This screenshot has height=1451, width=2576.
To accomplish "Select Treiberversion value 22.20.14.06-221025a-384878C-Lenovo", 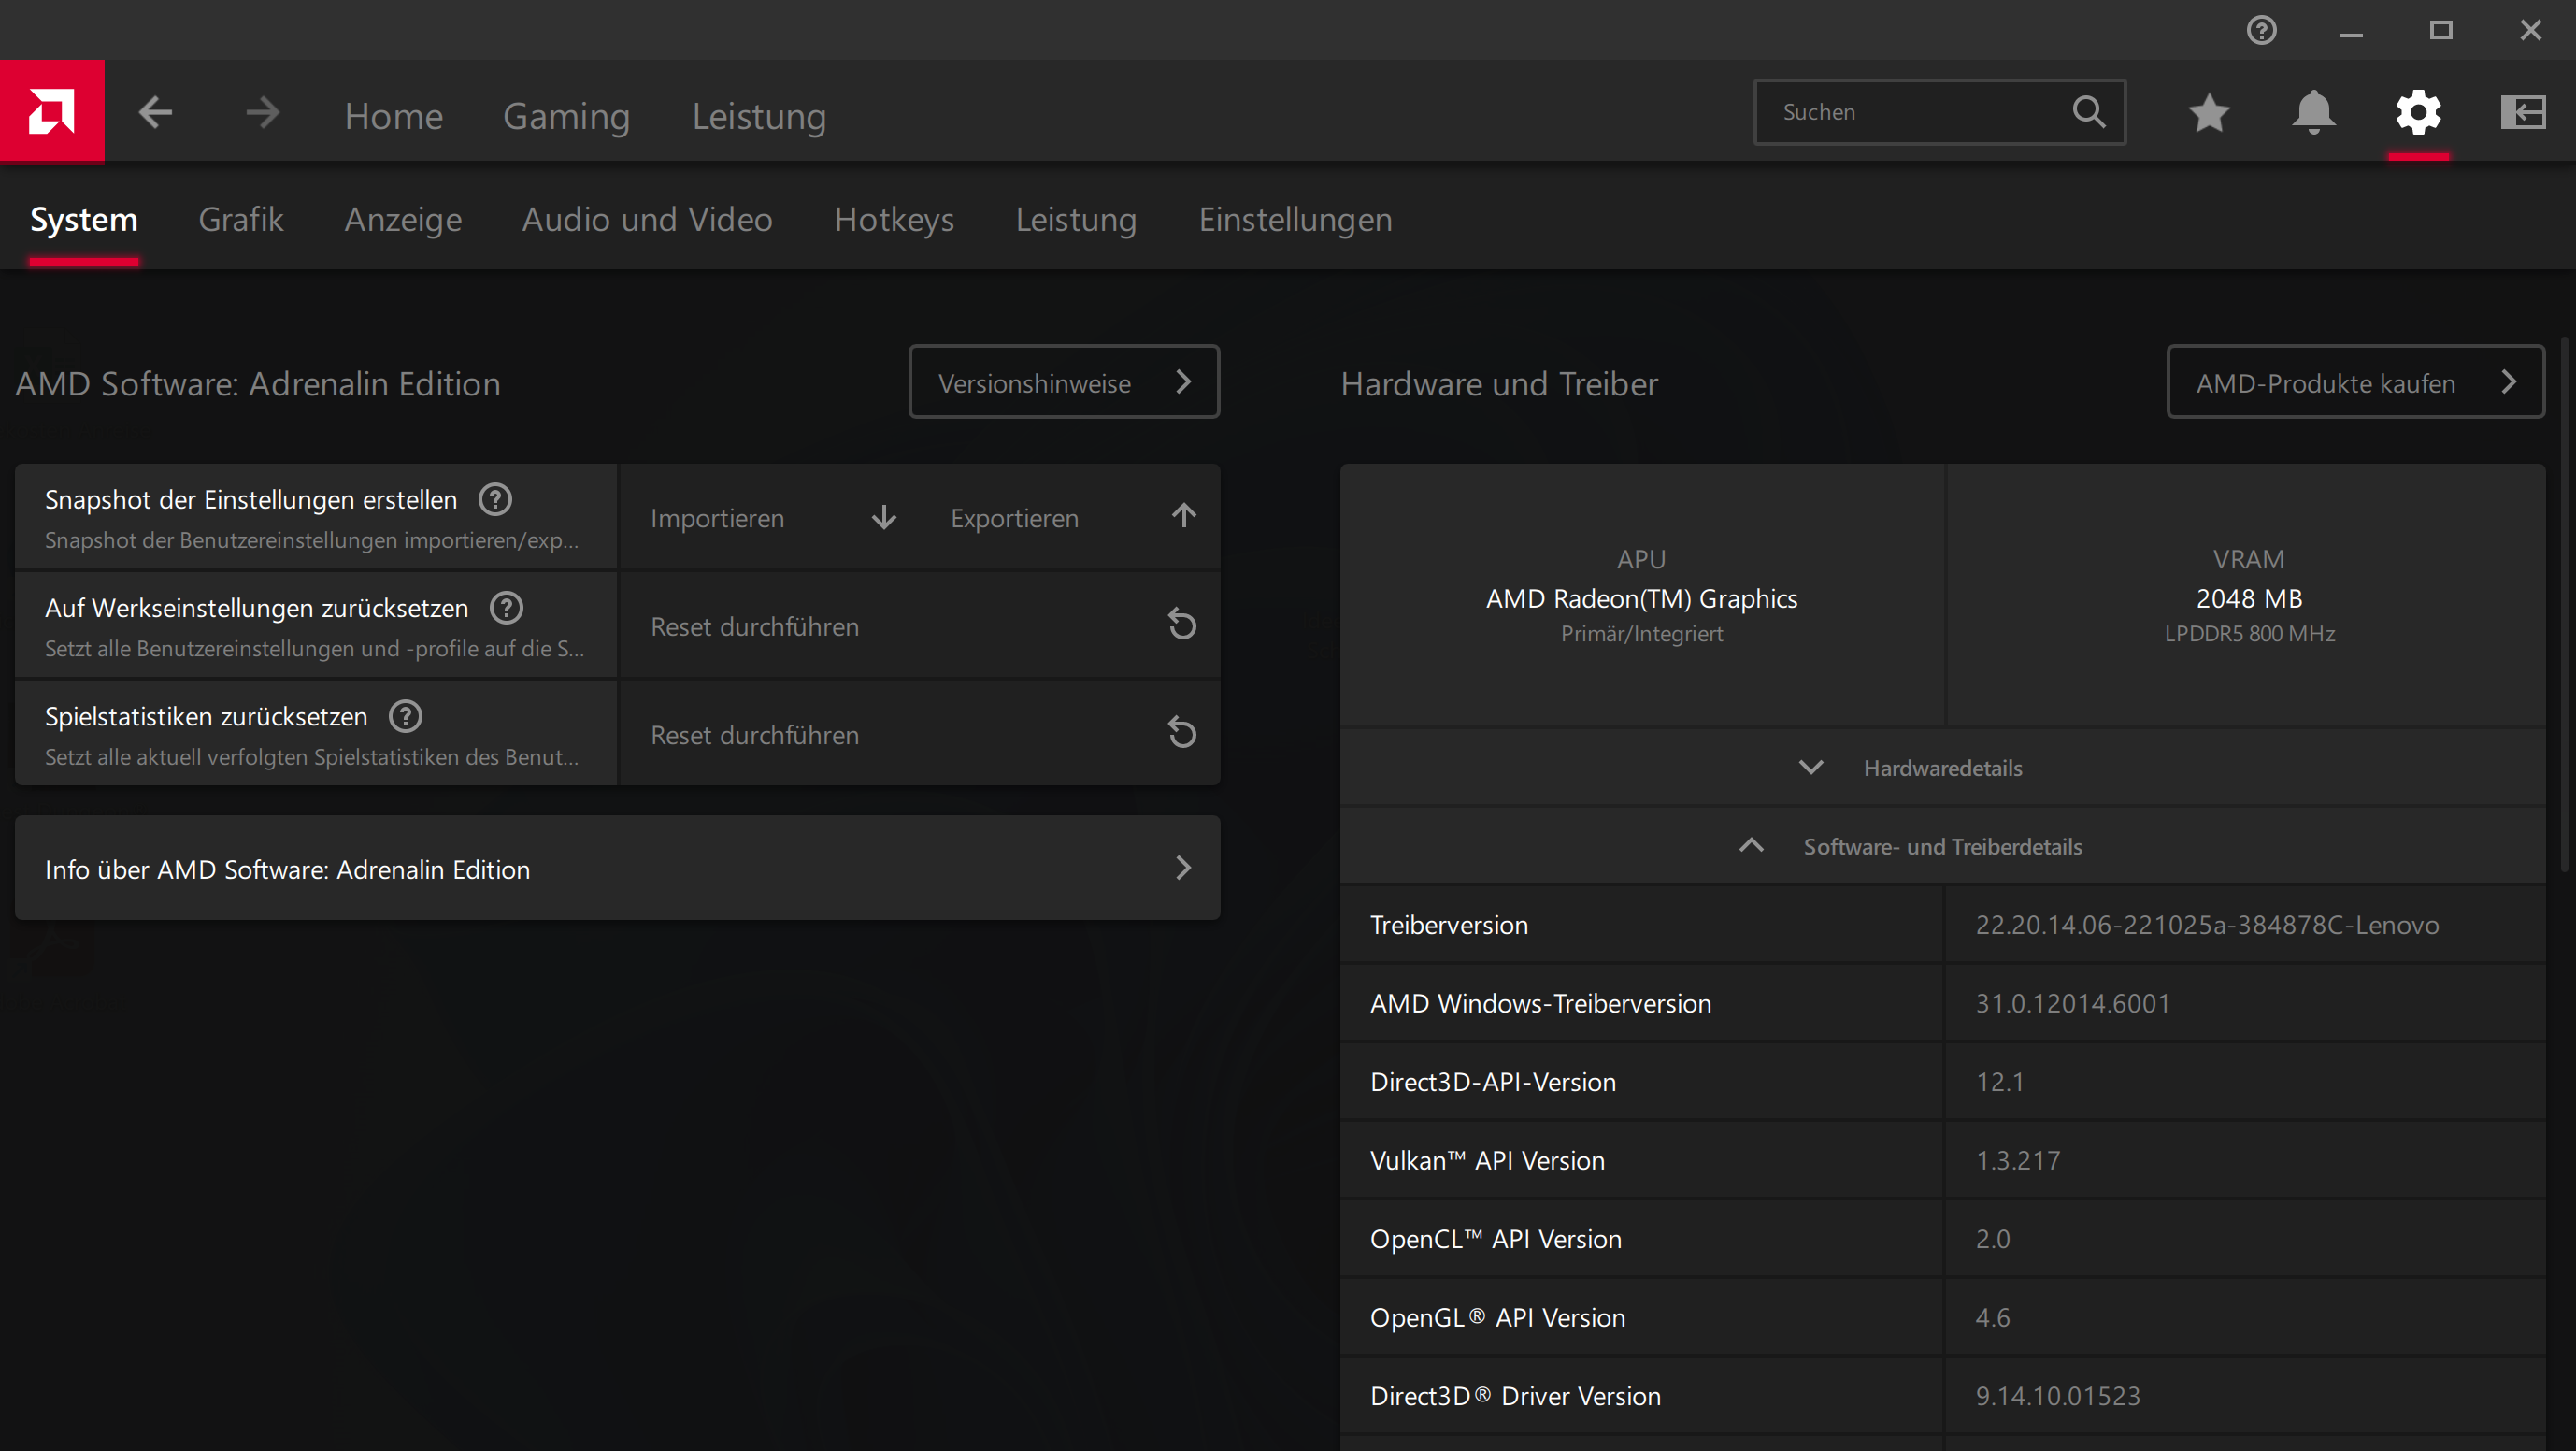I will click(x=2206, y=925).
